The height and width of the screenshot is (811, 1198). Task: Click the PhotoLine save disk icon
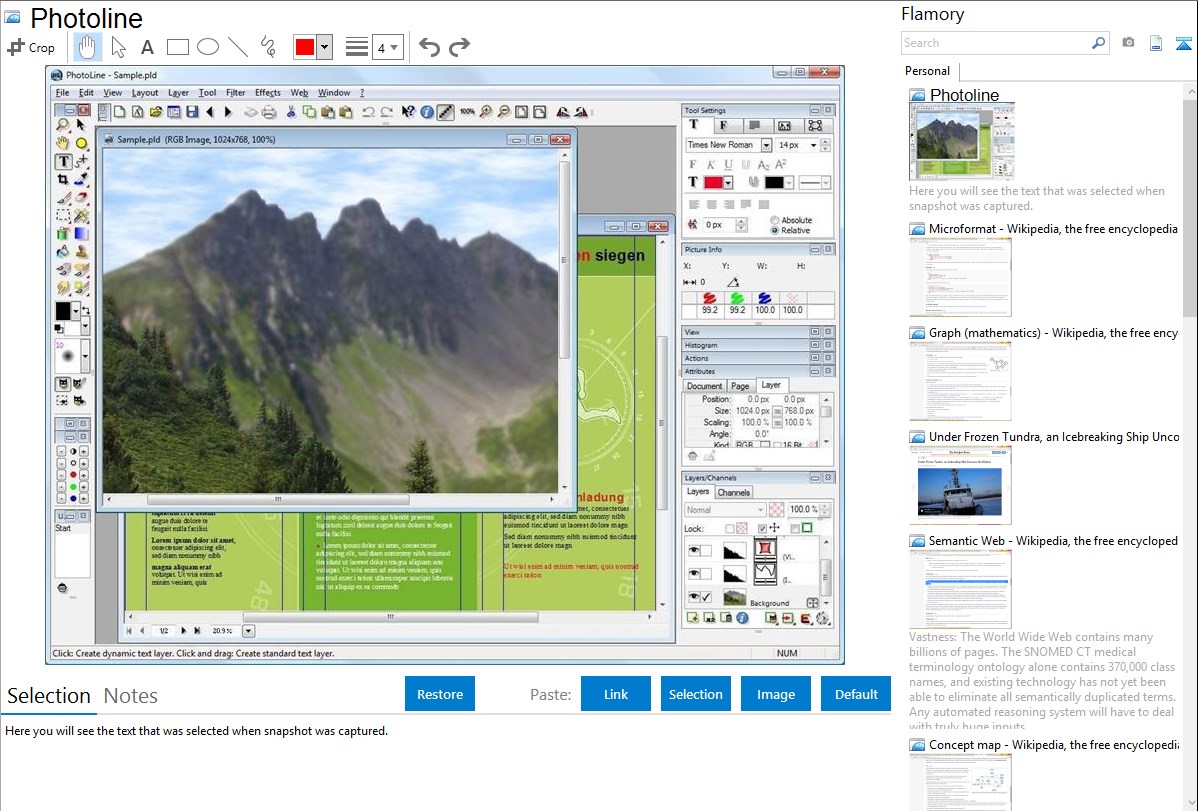[192, 112]
